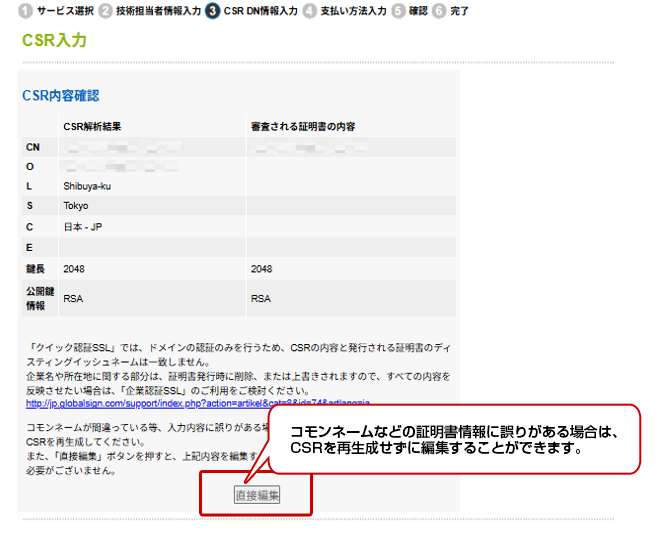This screenshot has height=536, width=671.
Task: Jump to the 支払い方法入力 step label
Action: (x=353, y=11)
